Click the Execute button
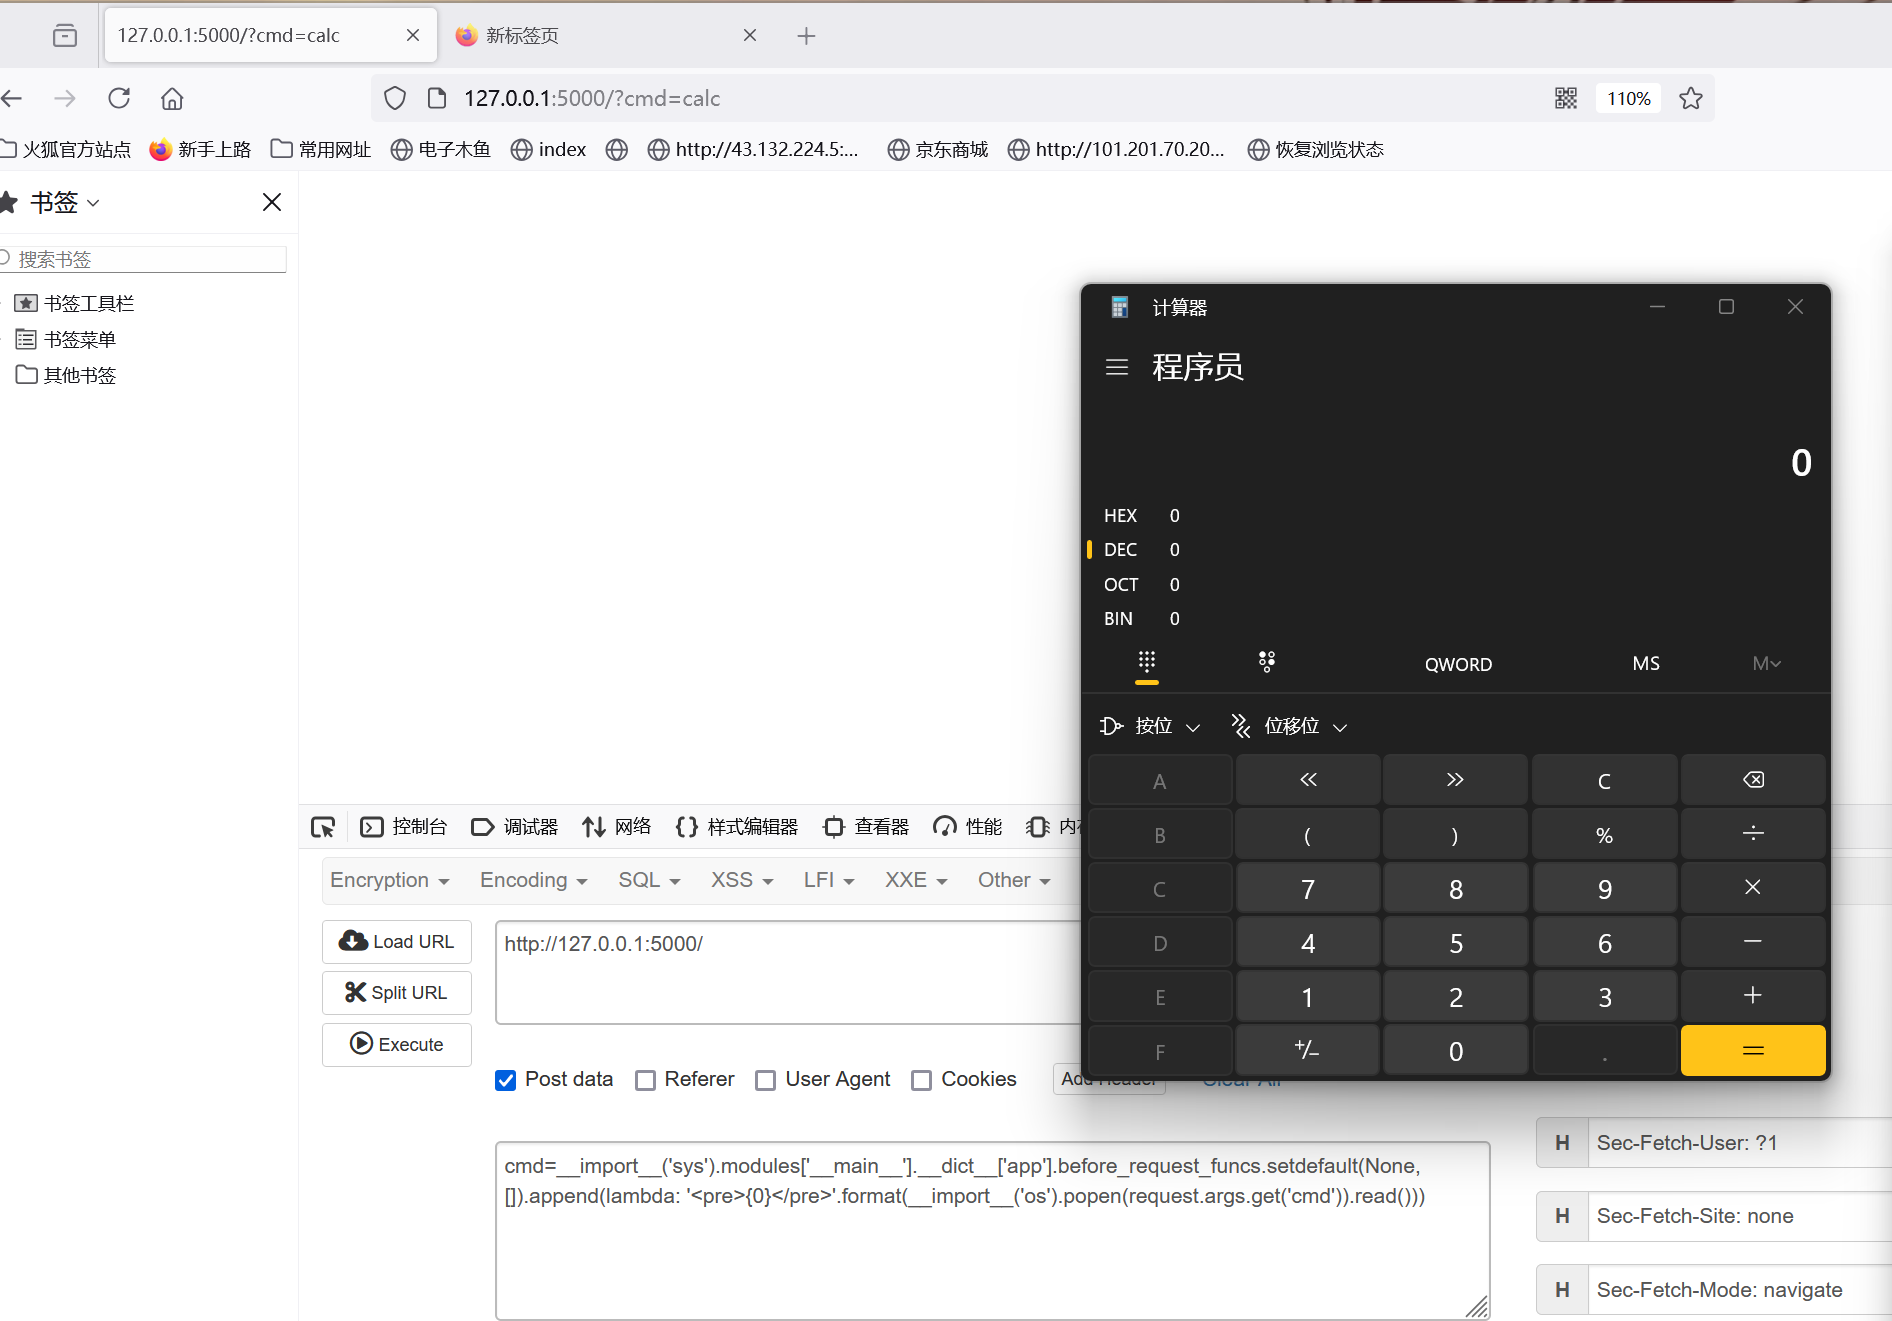1892x1321 pixels. pyautogui.click(x=397, y=1044)
